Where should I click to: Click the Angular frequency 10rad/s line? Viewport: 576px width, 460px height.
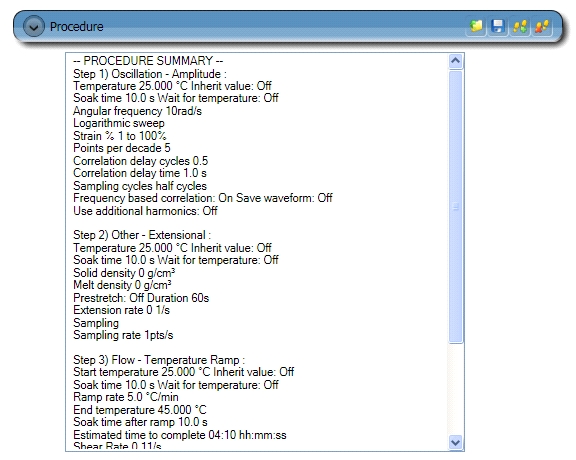click(137, 111)
